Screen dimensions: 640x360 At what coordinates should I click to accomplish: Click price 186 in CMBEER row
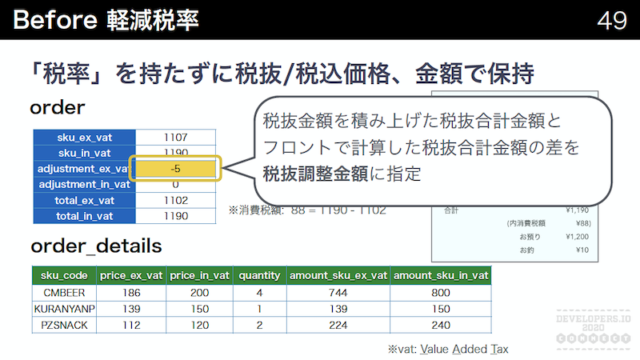(131, 293)
